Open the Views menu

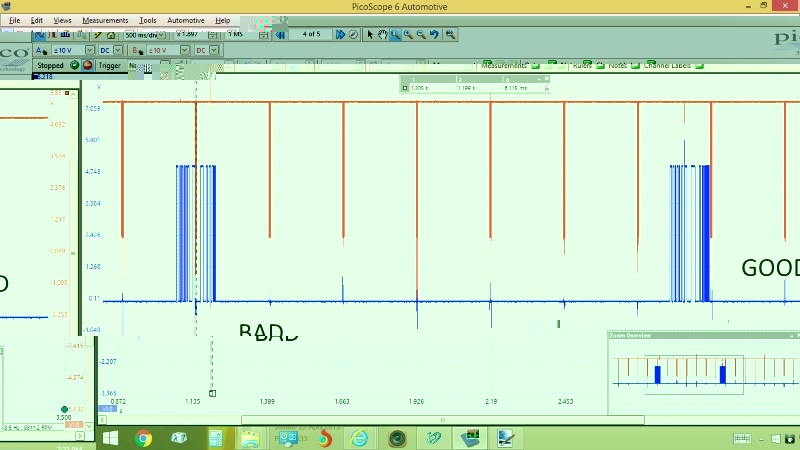(62, 20)
